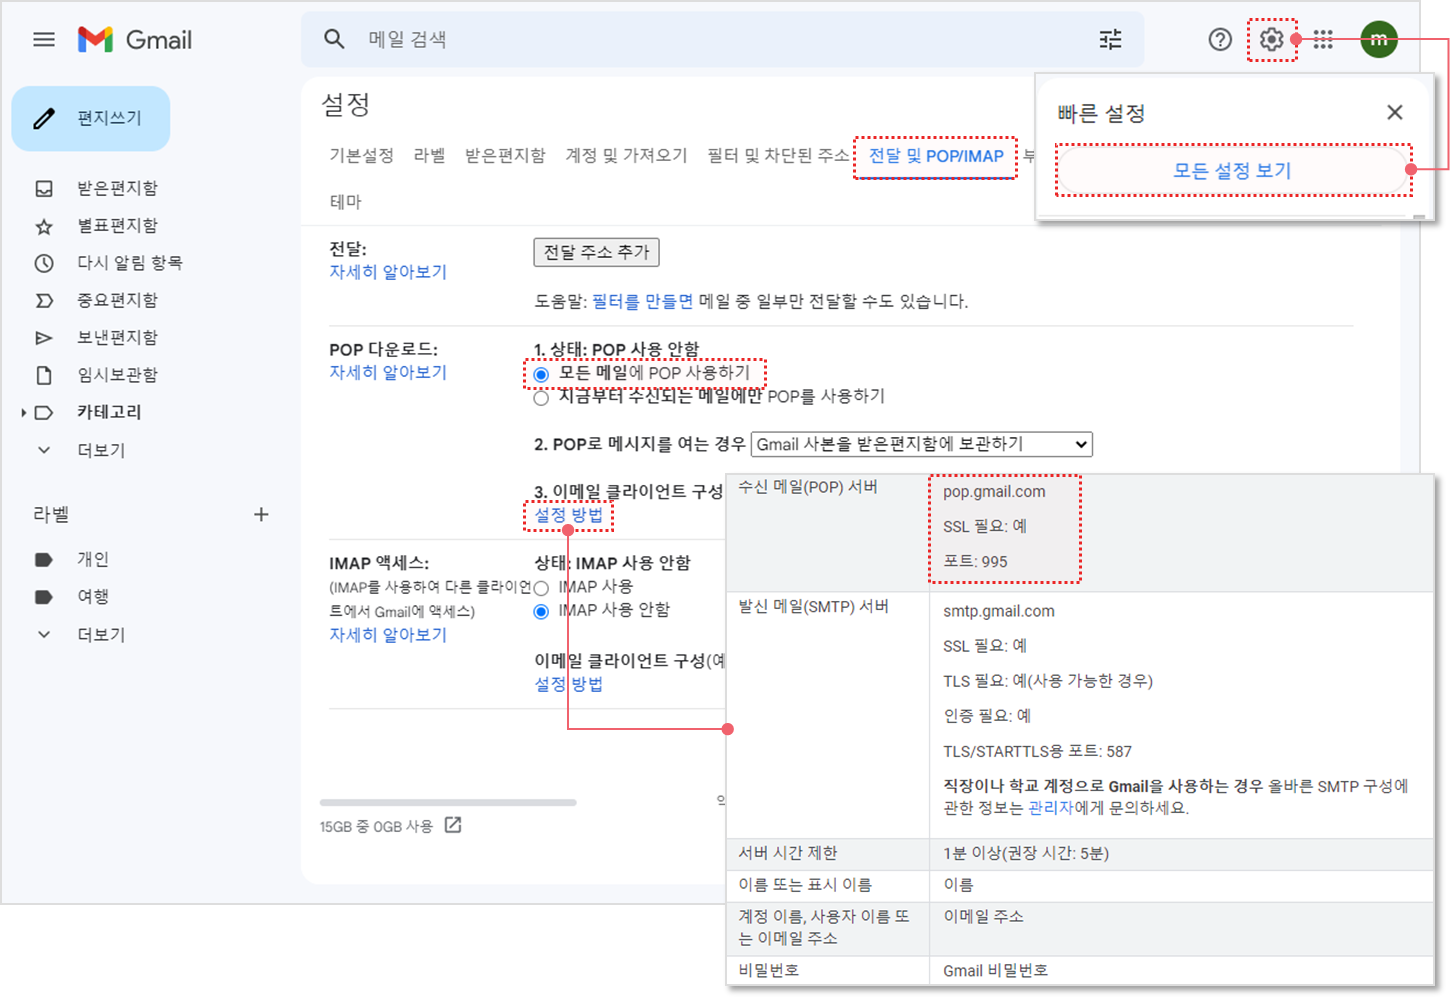This screenshot has height=999, width=1450.
Task: Click the 메일 검색 search field
Action: pos(700,40)
